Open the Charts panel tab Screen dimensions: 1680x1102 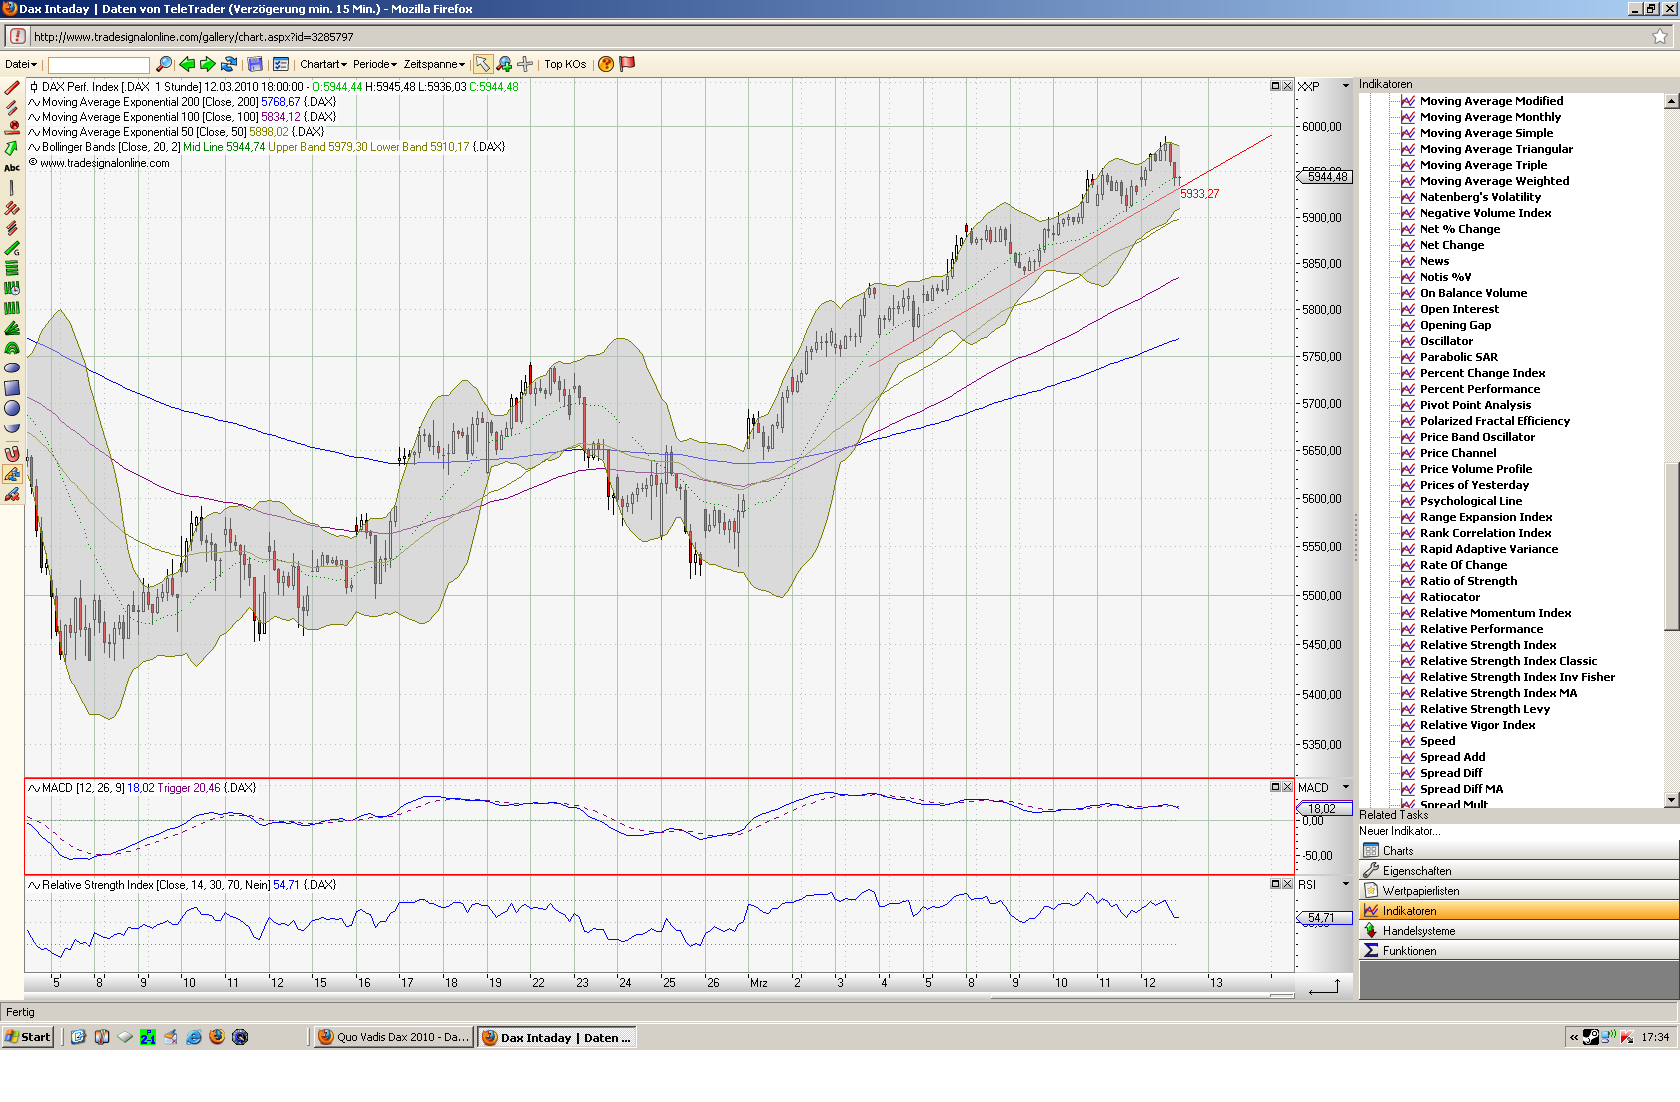1518,851
